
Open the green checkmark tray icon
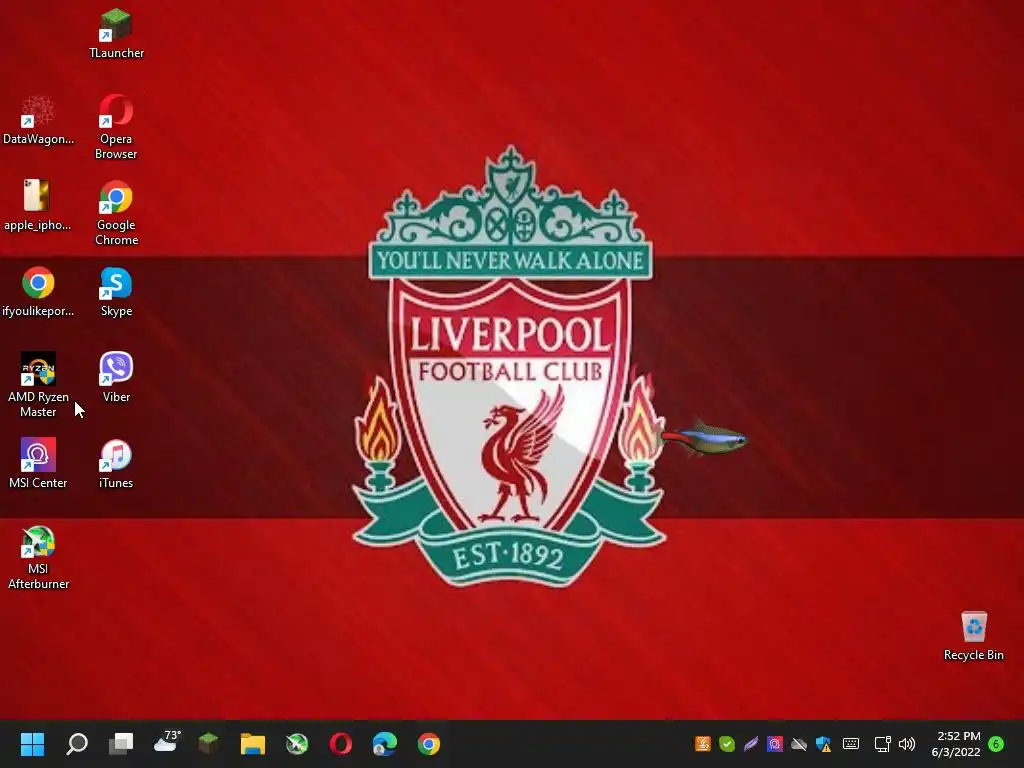727,744
